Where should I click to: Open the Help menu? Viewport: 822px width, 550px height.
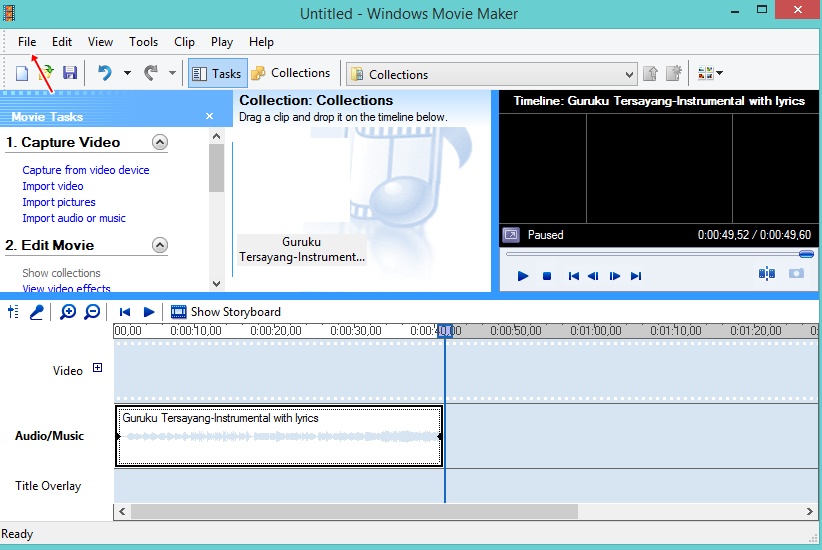point(261,42)
